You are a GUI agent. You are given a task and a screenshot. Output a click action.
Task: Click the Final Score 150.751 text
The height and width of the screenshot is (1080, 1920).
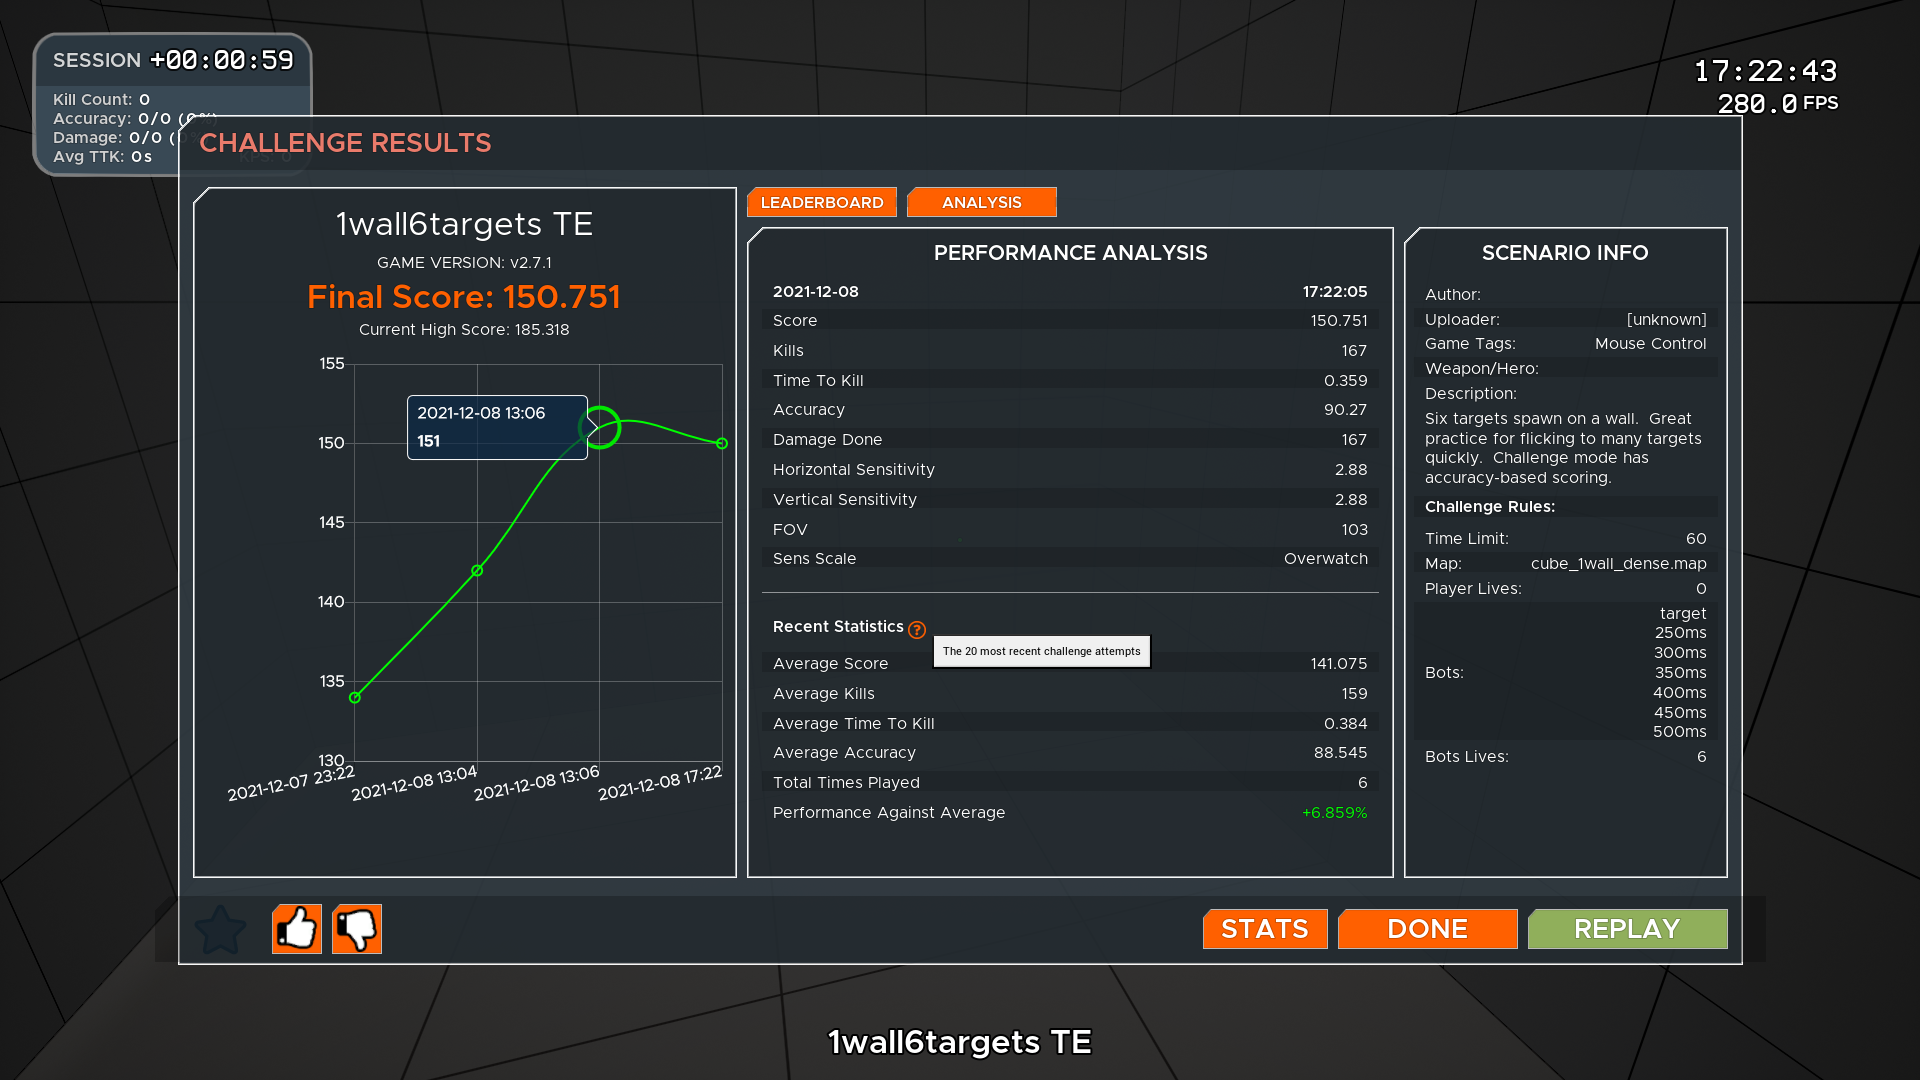(464, 297)
